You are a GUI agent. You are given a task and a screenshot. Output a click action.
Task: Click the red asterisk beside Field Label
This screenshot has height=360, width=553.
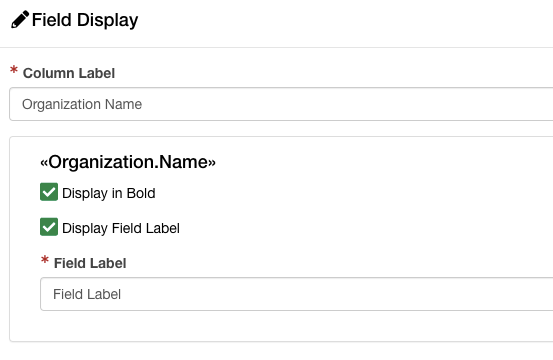click(x=45, y=260)
